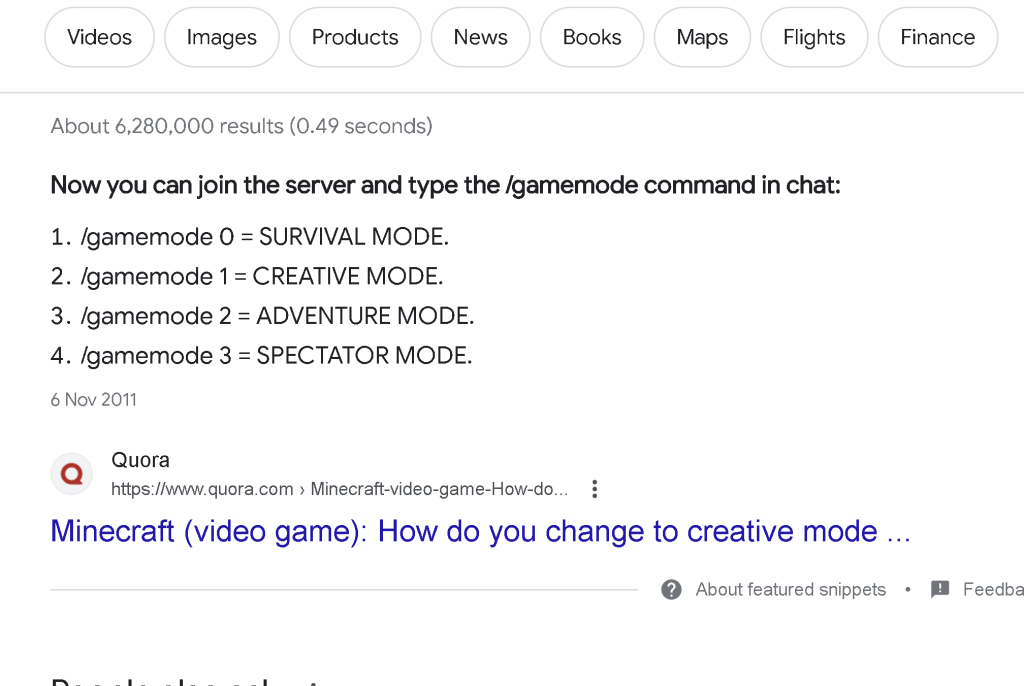This screenshot has width=1024, height=686.
Task: Click the '/gamemode 0 = SURVIVAL MODE.' line
Action: coord(264,237)
